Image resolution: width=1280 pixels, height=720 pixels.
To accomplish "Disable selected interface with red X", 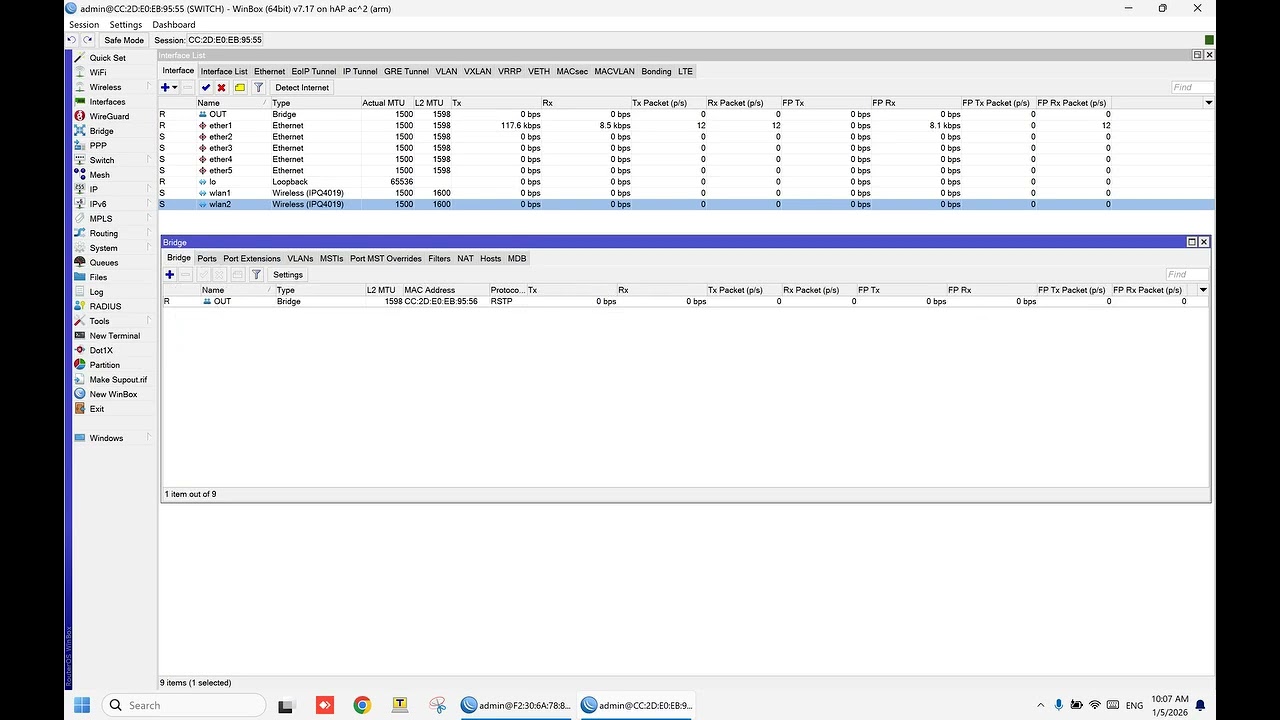I will [221, 87].
